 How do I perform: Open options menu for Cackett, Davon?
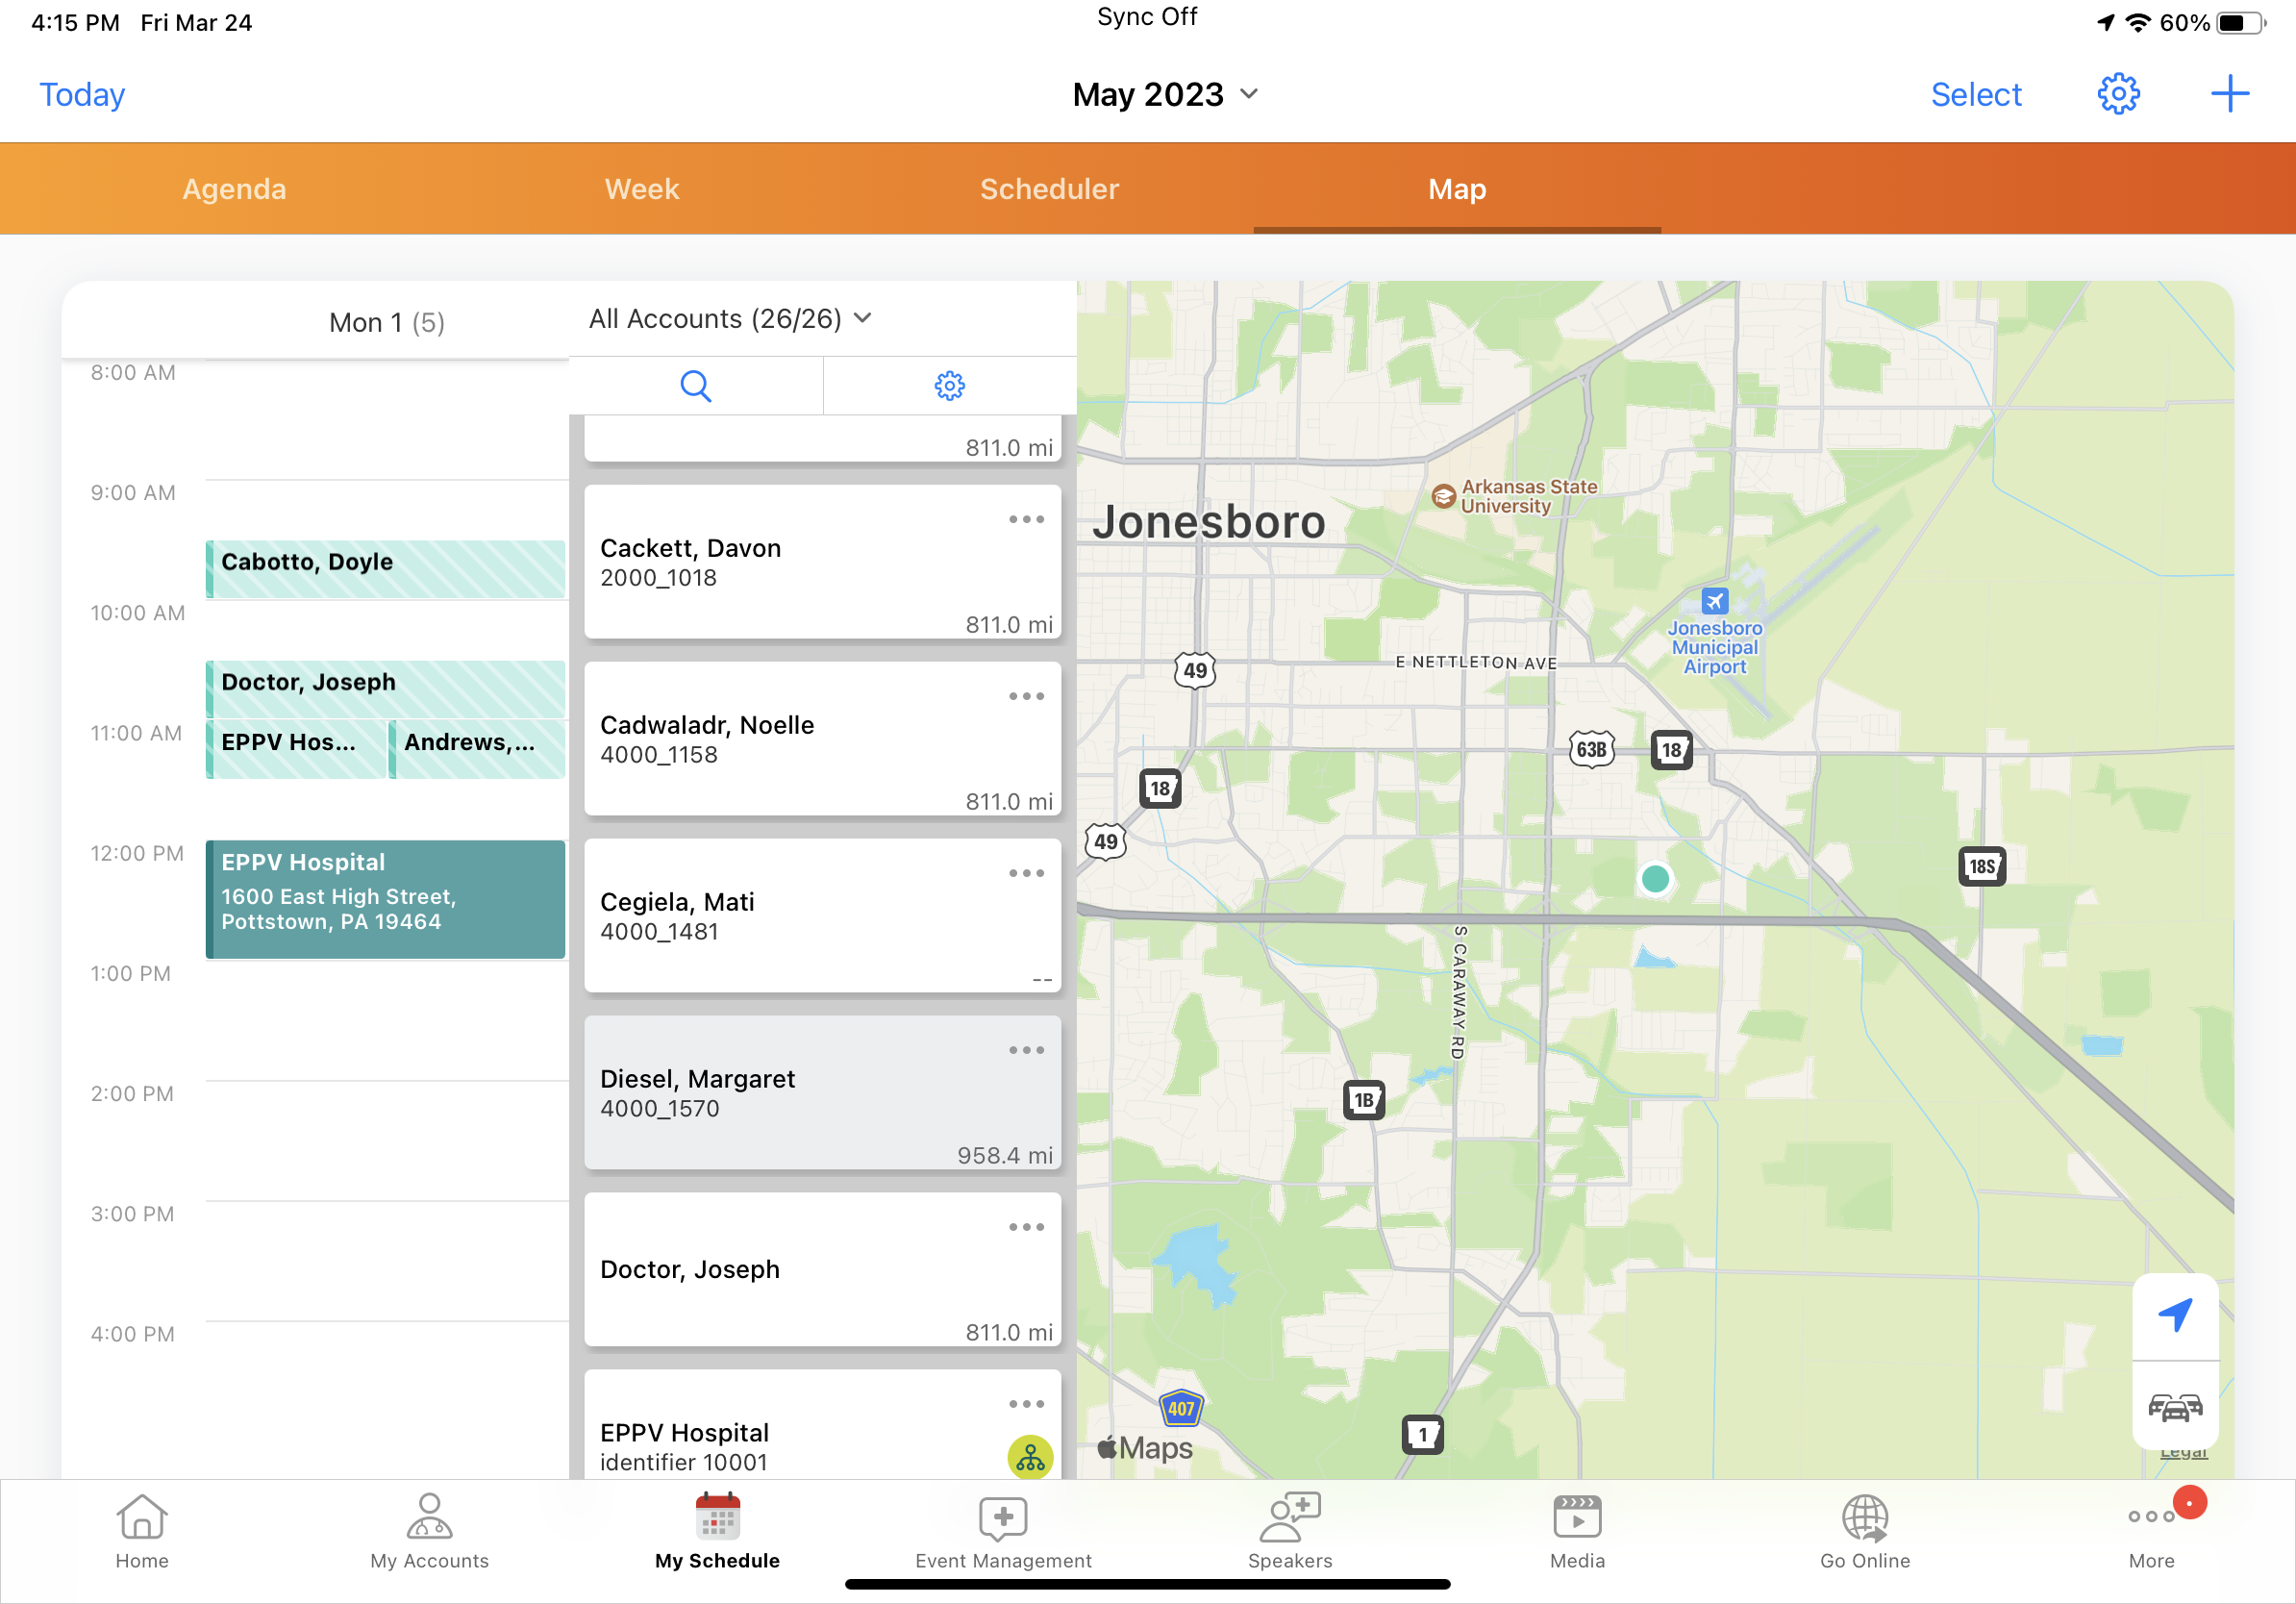pyautogui.click(x=1026, y=519)
